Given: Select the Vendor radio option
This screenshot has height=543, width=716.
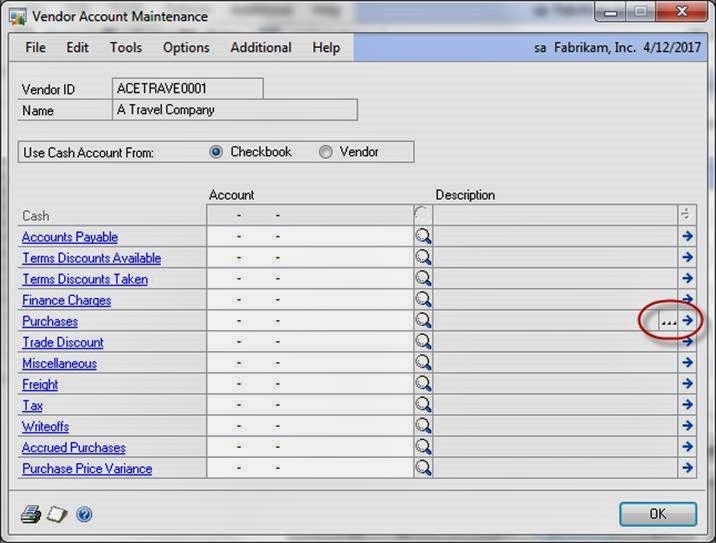Looking at the screenshot, I should click(x=326, y=152).
